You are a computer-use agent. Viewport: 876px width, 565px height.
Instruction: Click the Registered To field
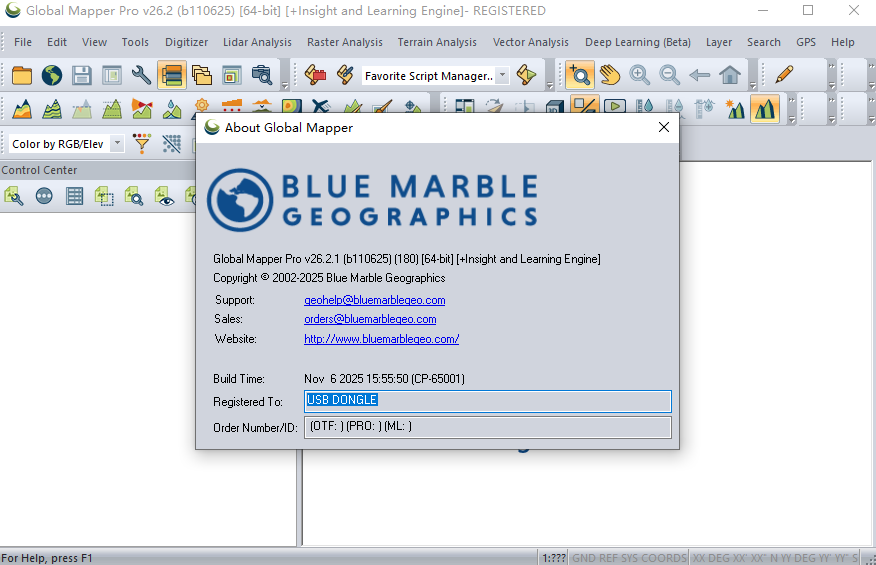coord(488,401)
